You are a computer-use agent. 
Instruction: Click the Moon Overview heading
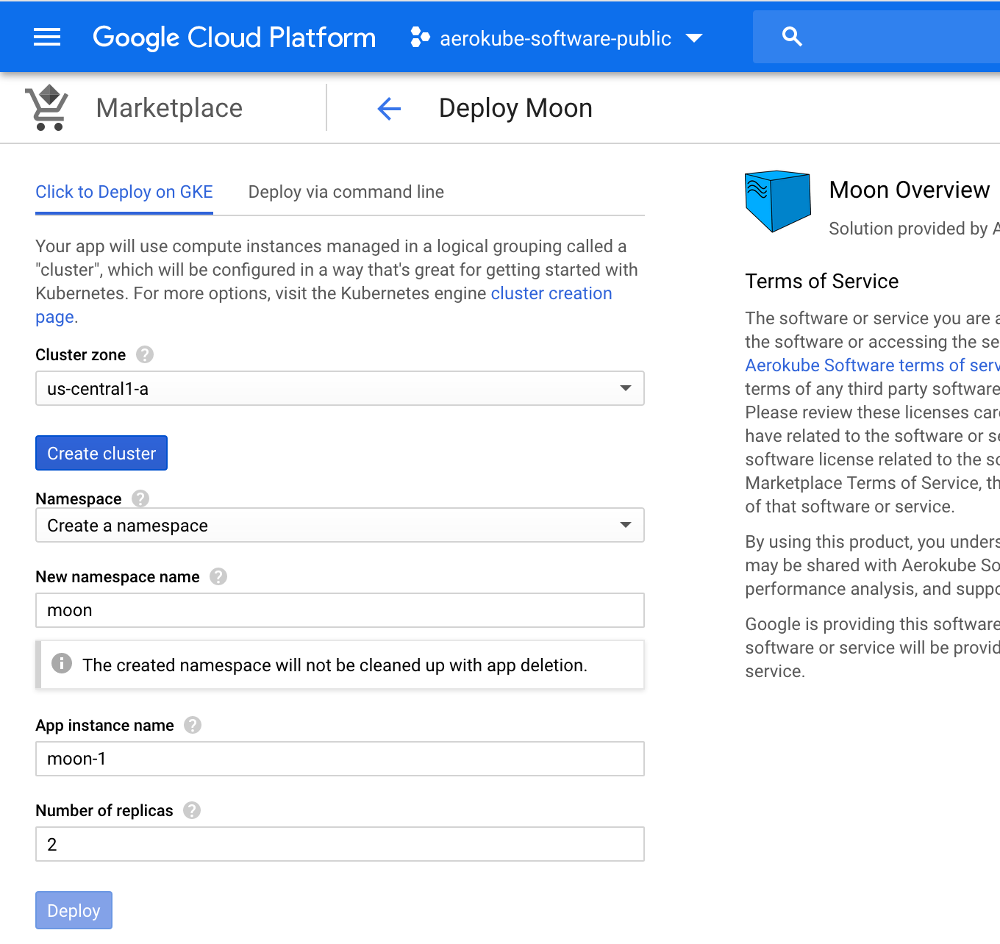tap(909, 190)
